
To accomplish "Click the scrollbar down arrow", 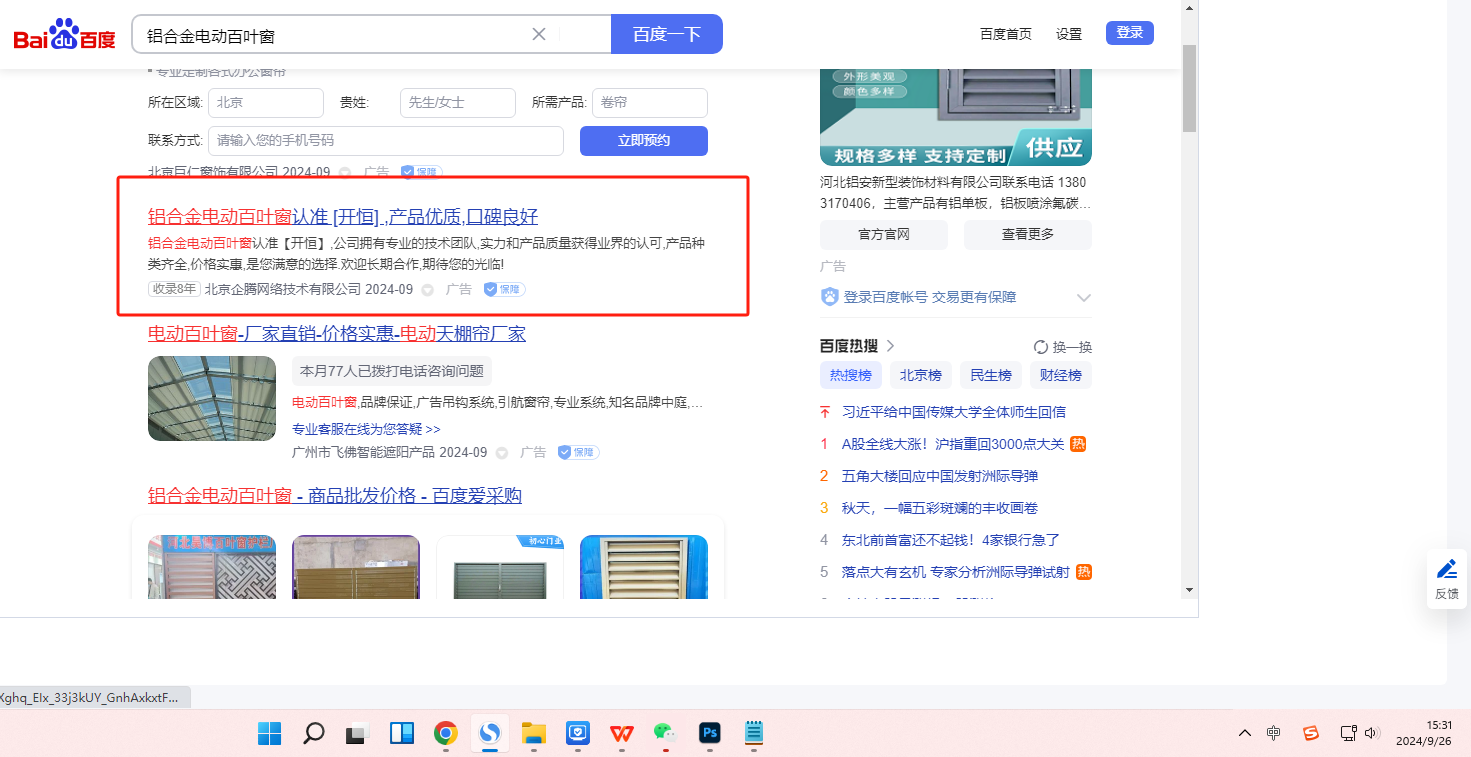I will 1189,590.
